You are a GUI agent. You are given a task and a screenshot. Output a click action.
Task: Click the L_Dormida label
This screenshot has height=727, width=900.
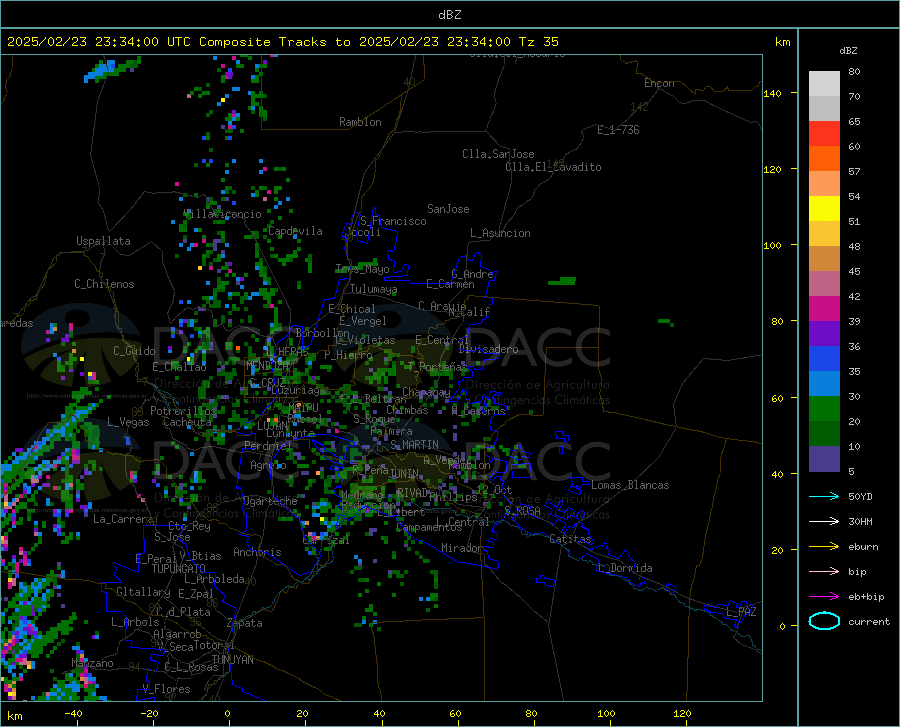coord(624,568)
